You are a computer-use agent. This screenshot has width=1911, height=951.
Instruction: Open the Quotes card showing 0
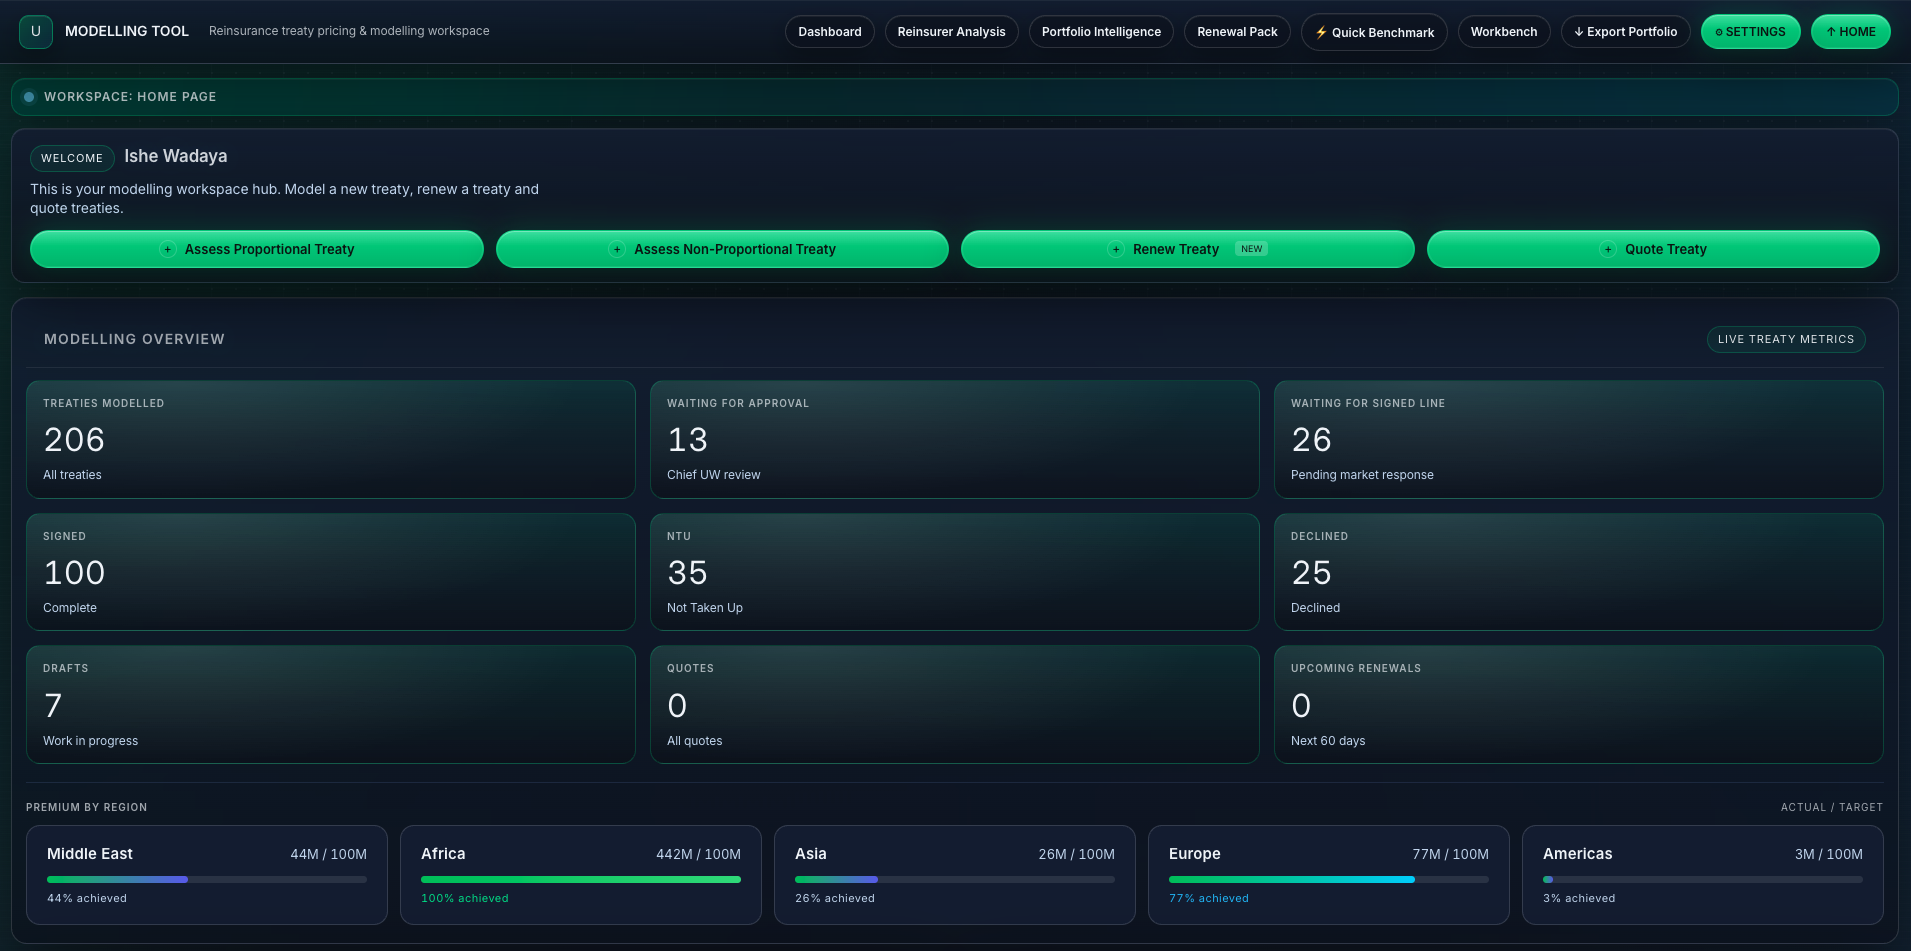[x=954, y=704]
